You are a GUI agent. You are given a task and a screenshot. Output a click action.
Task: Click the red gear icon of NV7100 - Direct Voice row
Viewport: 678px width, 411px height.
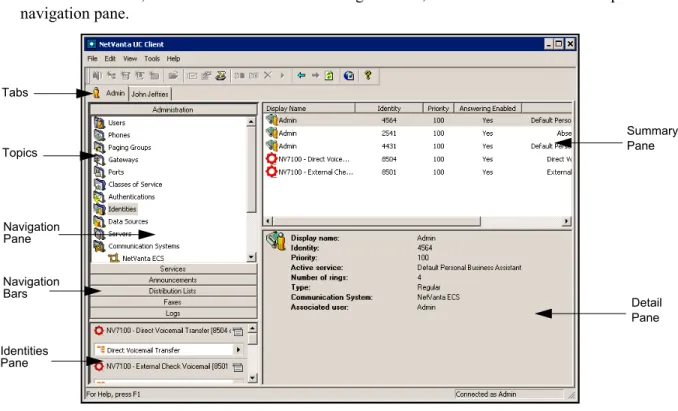click(x=271, y=159)
